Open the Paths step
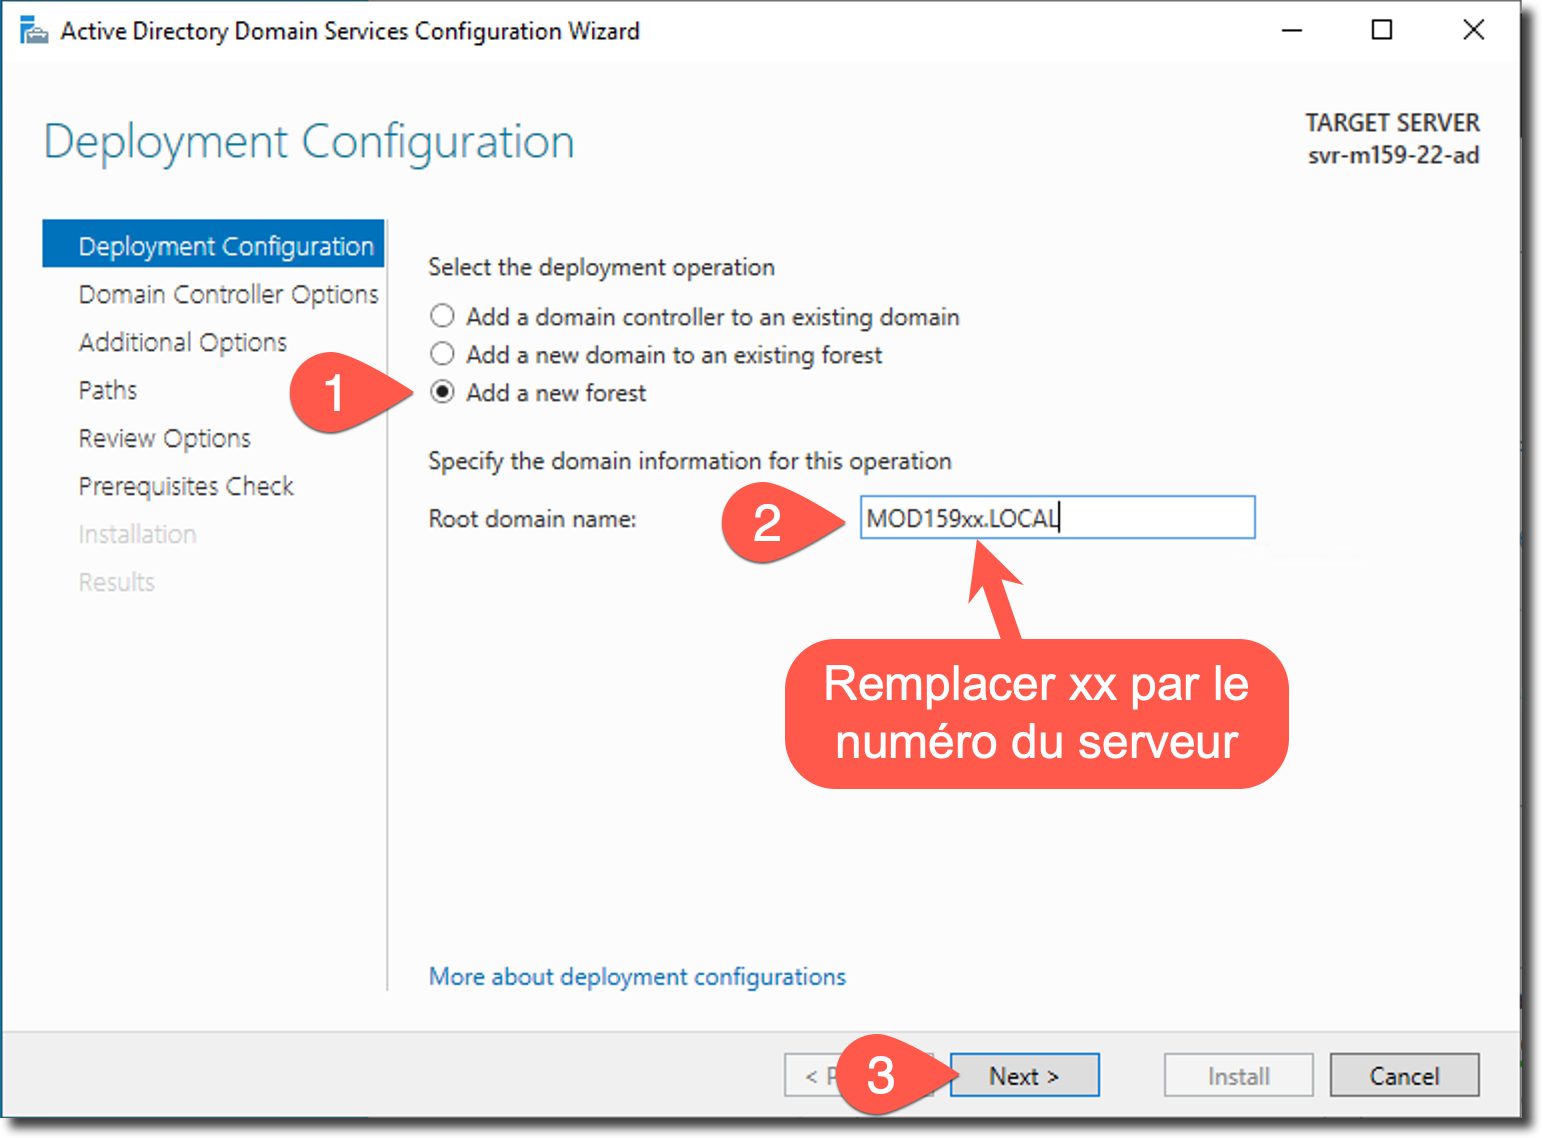 click(108, 391)
